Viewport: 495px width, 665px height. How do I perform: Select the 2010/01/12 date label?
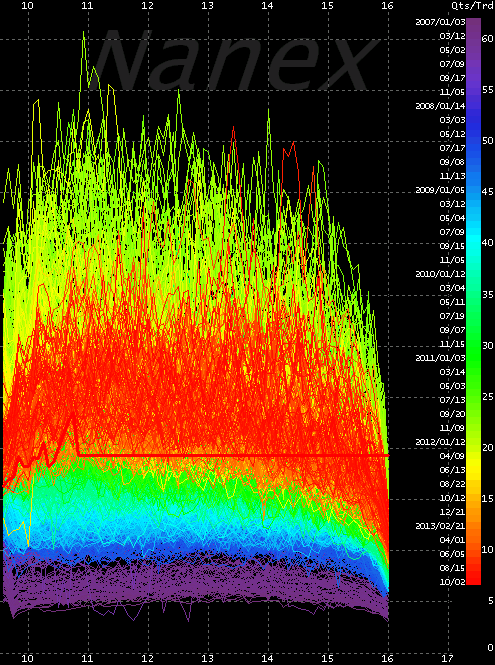coord(440,274)
